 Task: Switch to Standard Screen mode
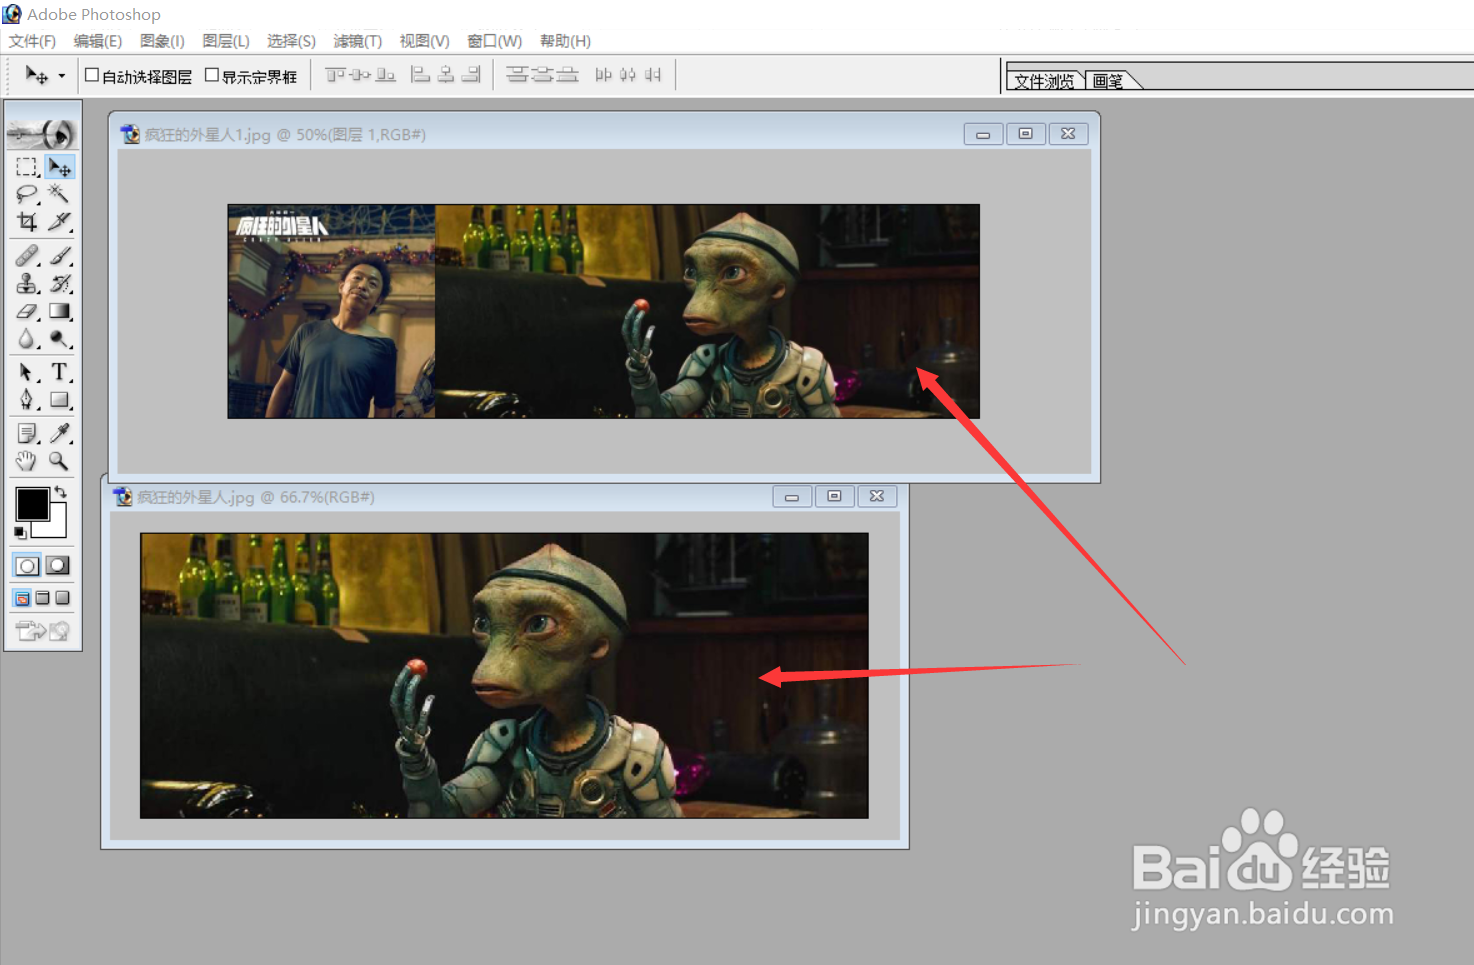[x=22, y=598]
